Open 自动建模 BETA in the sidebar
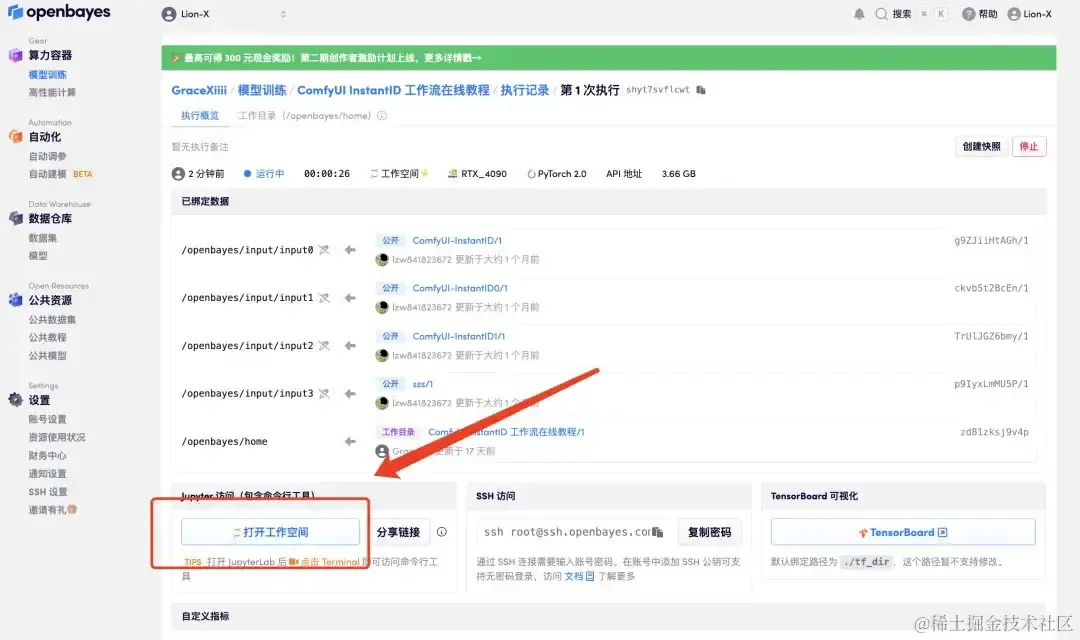1080x640 pixels. point(61,174)
